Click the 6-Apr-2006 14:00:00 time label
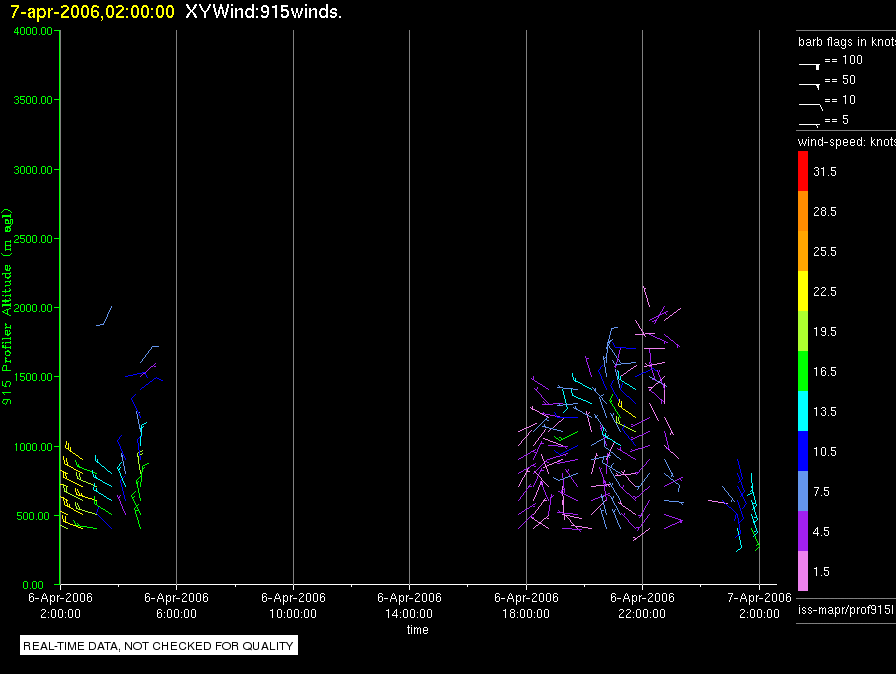 pos(409,605)
